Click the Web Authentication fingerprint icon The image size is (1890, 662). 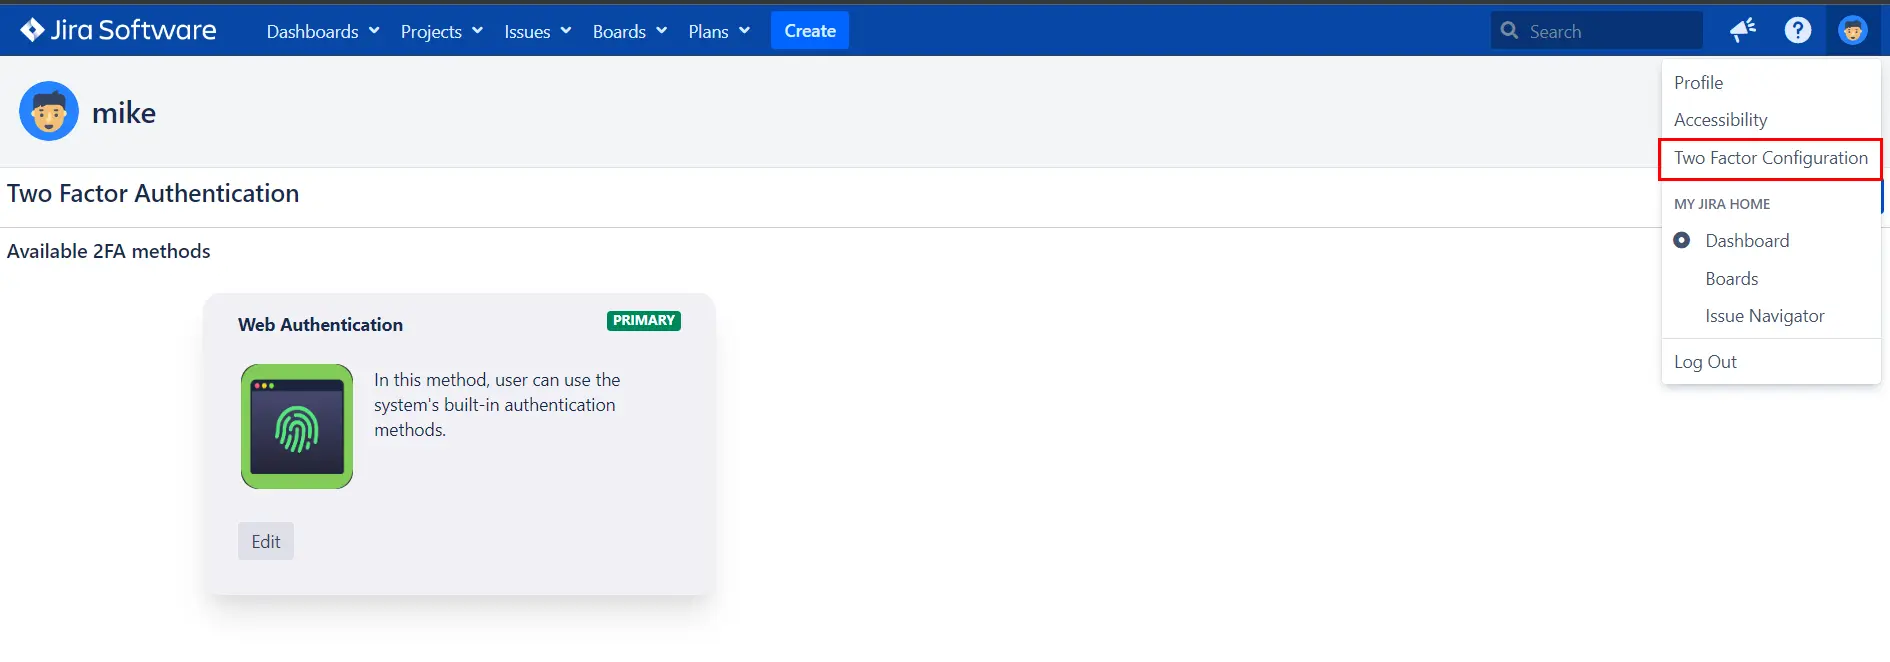(297, 426)
